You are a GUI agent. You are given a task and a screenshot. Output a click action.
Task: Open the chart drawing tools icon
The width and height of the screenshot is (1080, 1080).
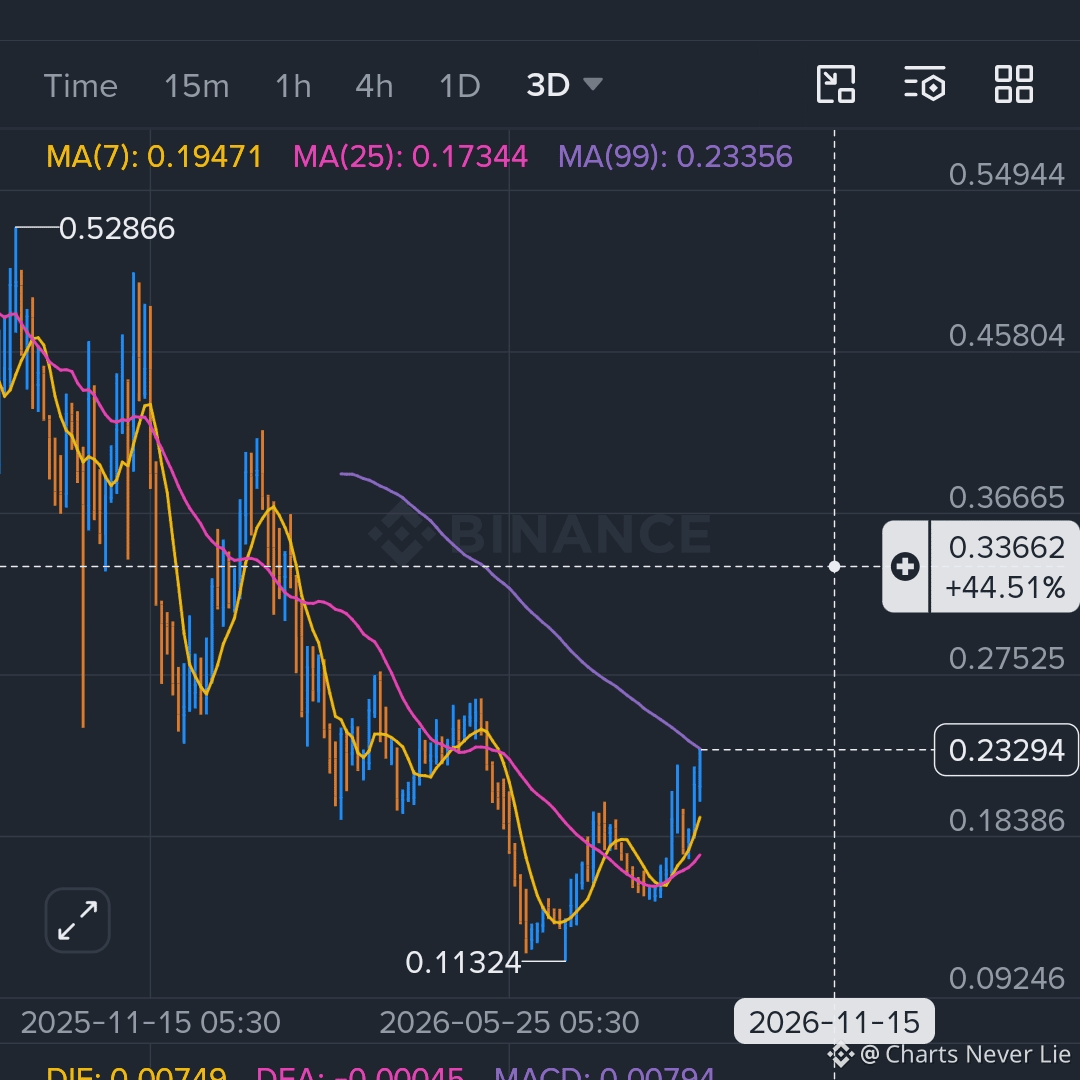point(835,85)
